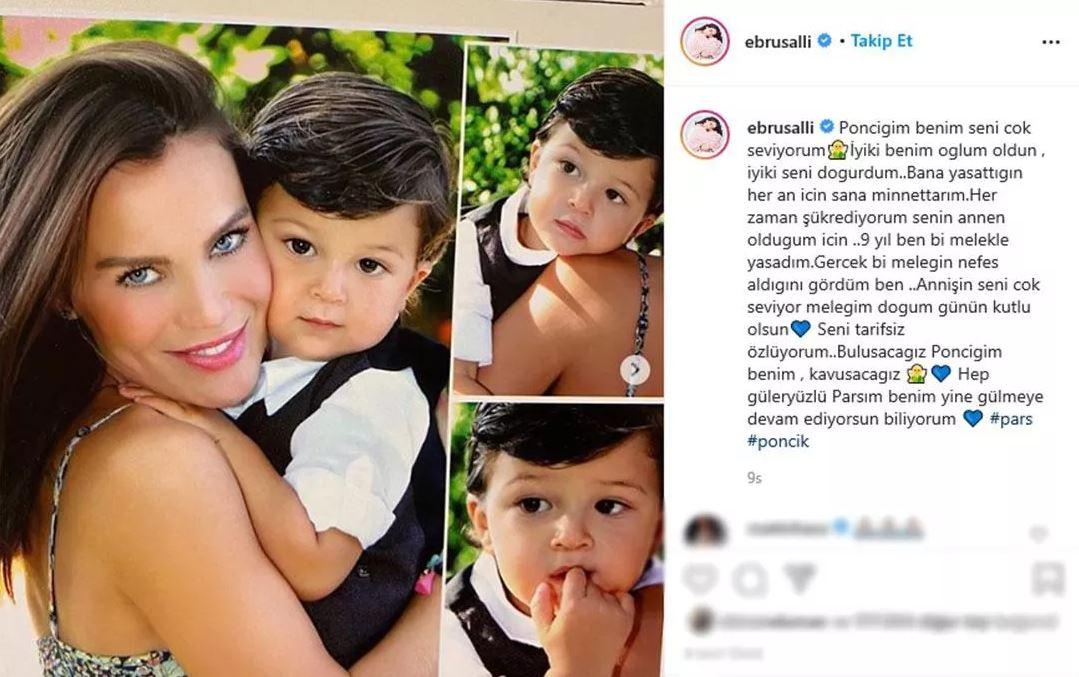Click the share paper plane icon

pyautogui.click(x=799, y=579)
